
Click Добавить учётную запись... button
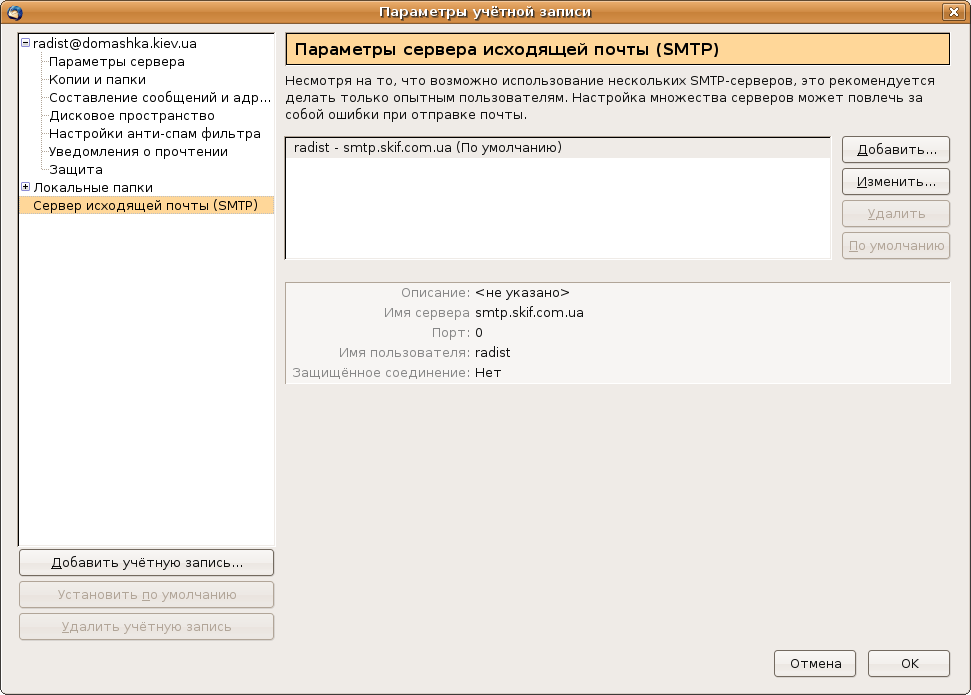click(146, 562)
